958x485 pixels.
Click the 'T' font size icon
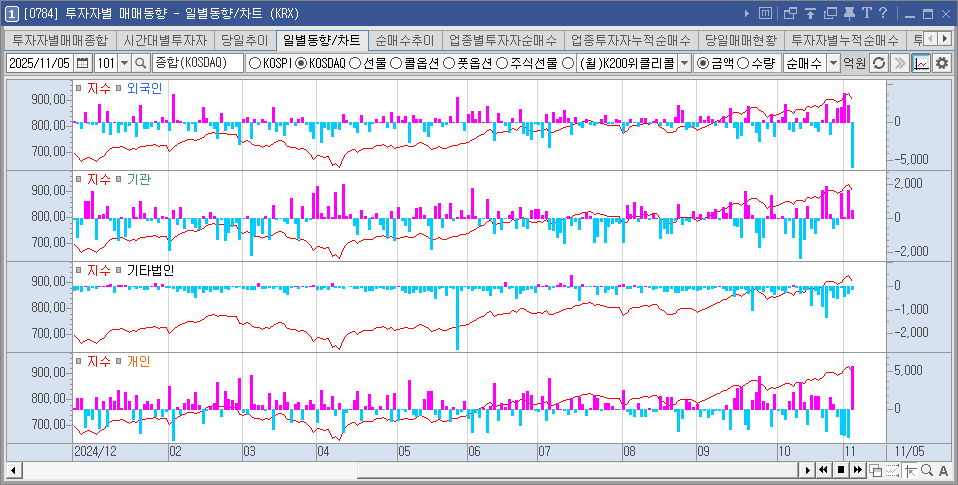click(866, 13)
